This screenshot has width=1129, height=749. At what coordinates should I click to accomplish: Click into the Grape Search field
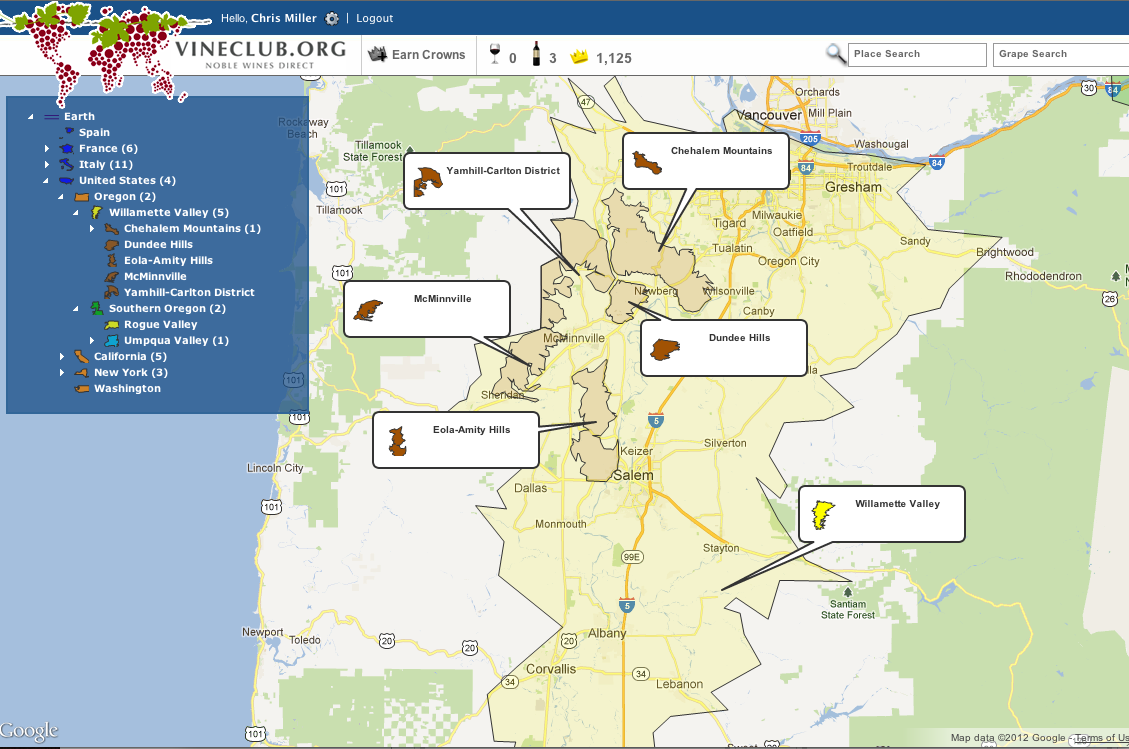coord(1060,54)
